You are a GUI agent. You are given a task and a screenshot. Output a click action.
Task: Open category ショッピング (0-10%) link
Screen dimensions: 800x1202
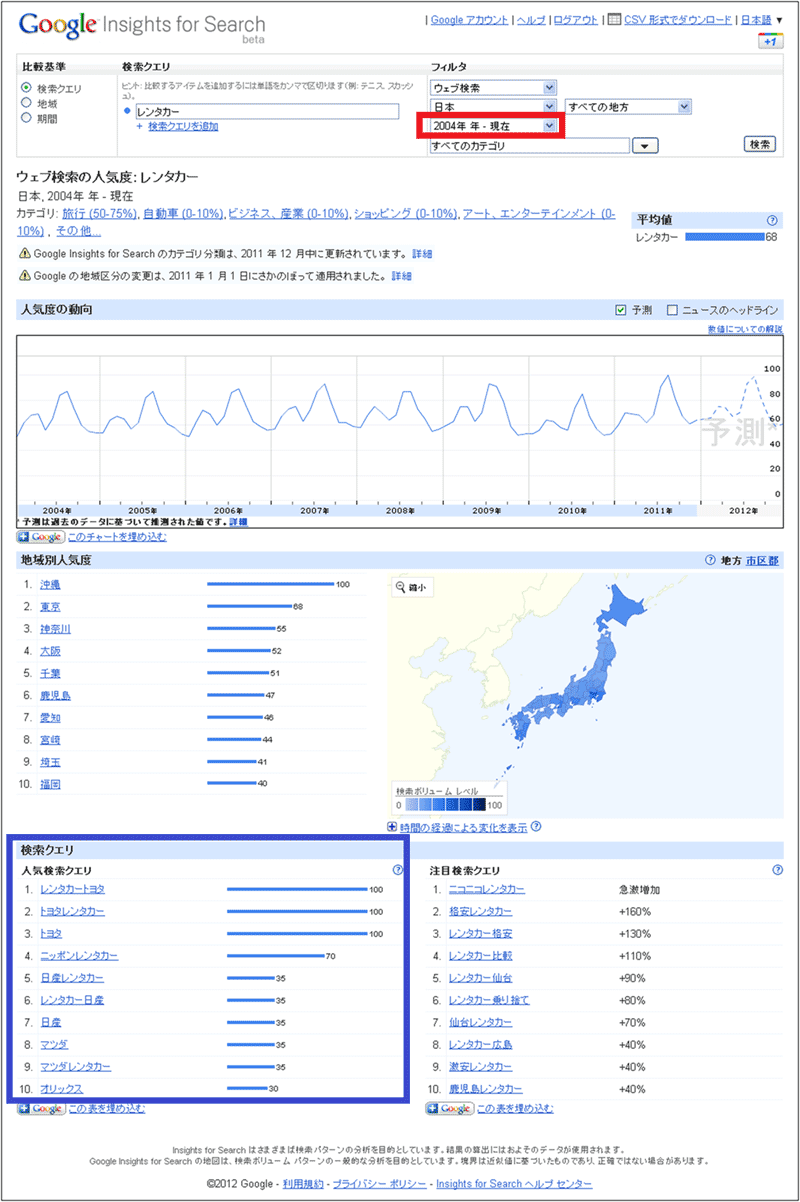coord(406,214)
